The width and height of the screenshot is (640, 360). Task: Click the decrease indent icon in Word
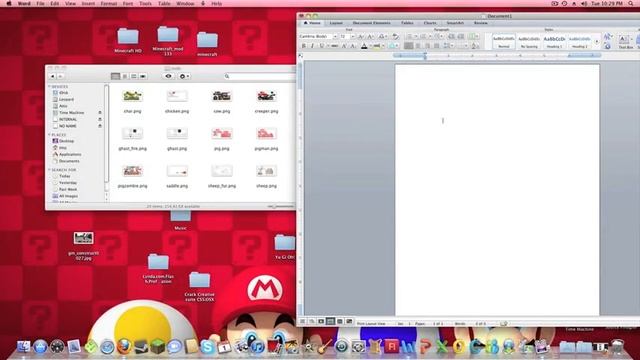click(451, 37)
